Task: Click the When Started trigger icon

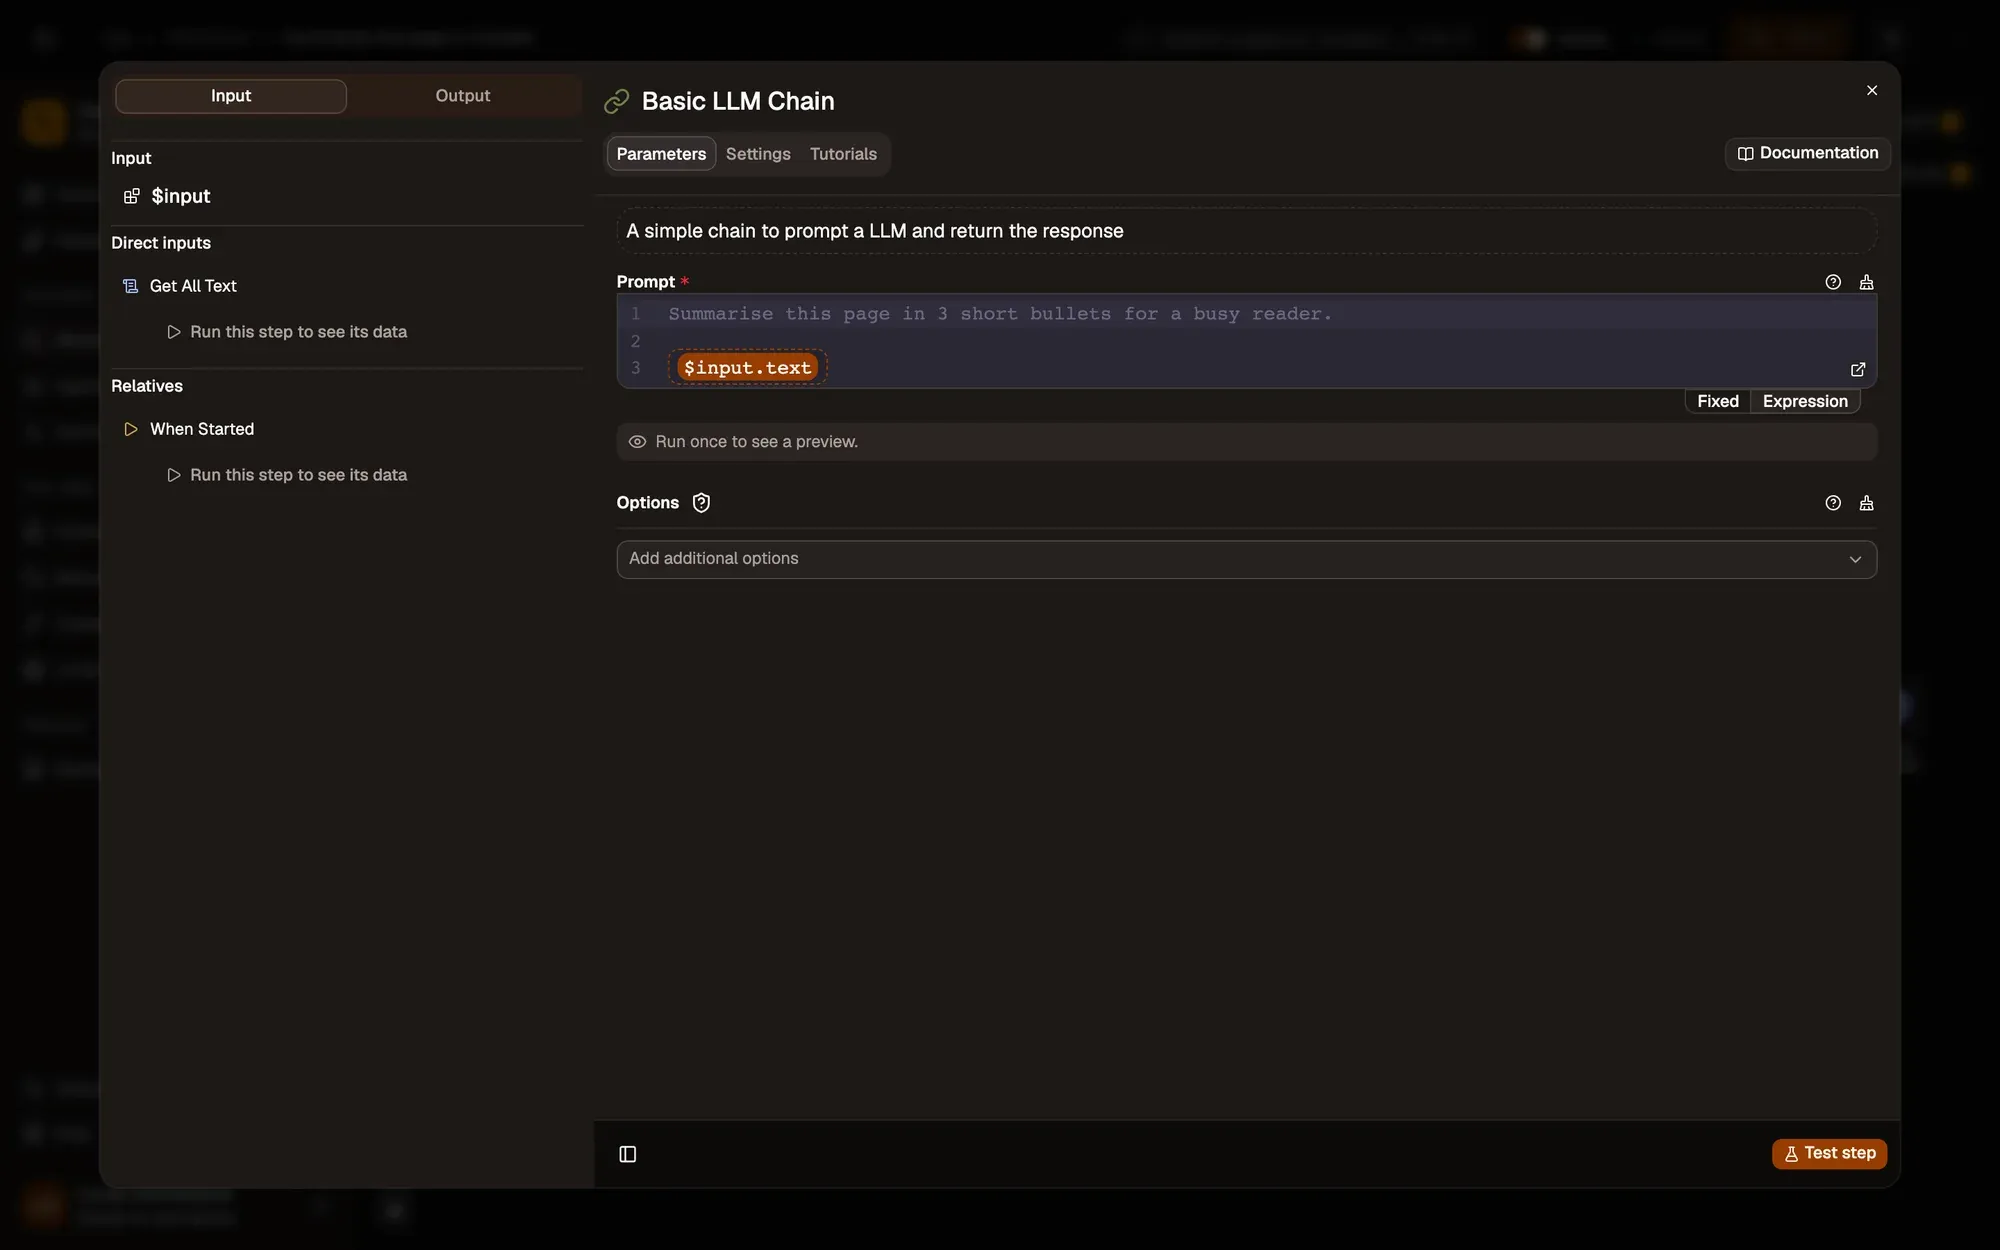Action: 130,429
